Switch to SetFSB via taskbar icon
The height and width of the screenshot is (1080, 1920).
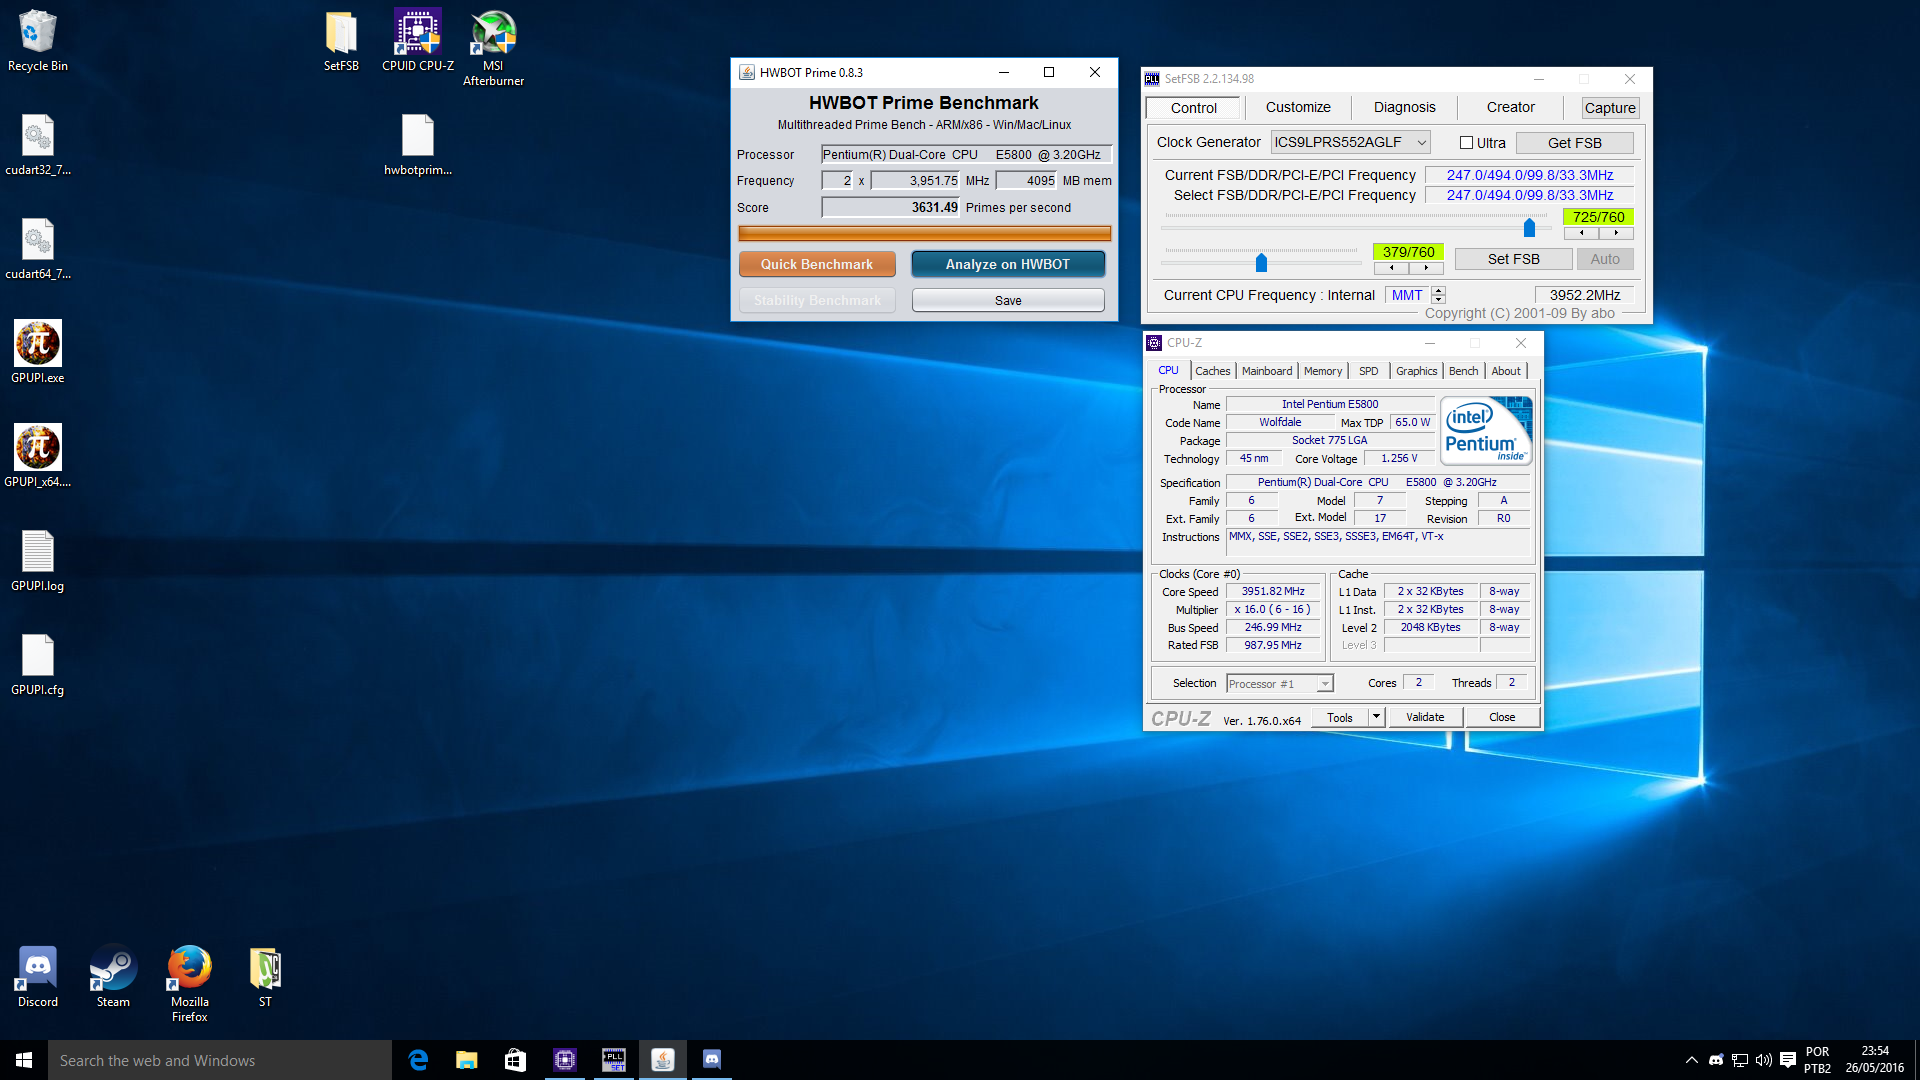tap(613, 1060)
